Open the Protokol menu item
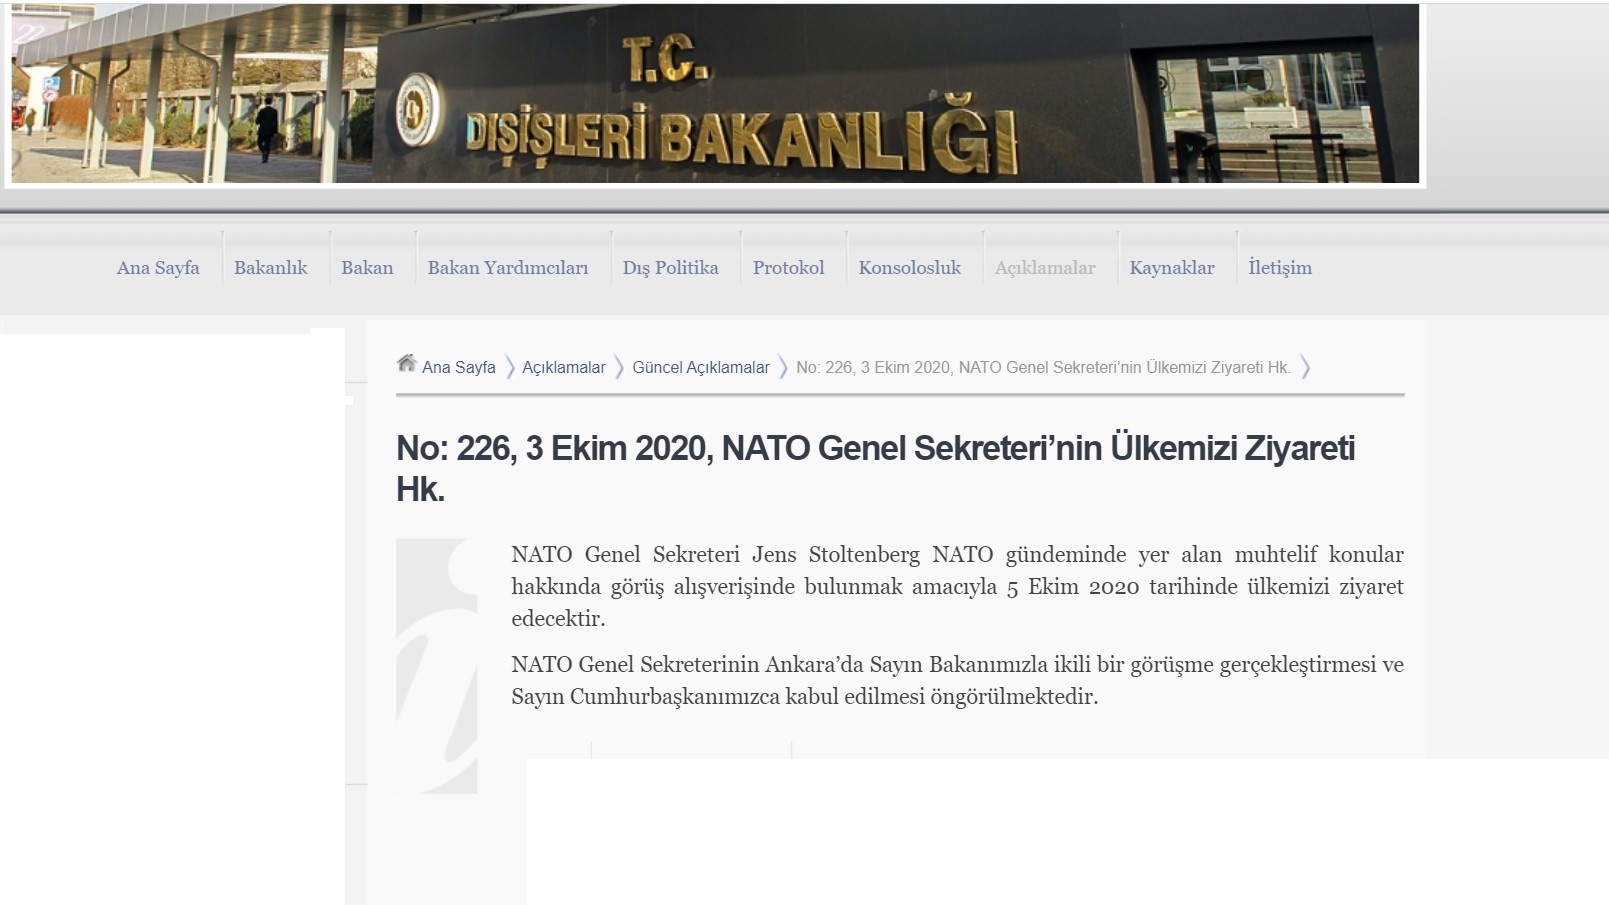The image size is (1609, 905). (x=789, y=268)
